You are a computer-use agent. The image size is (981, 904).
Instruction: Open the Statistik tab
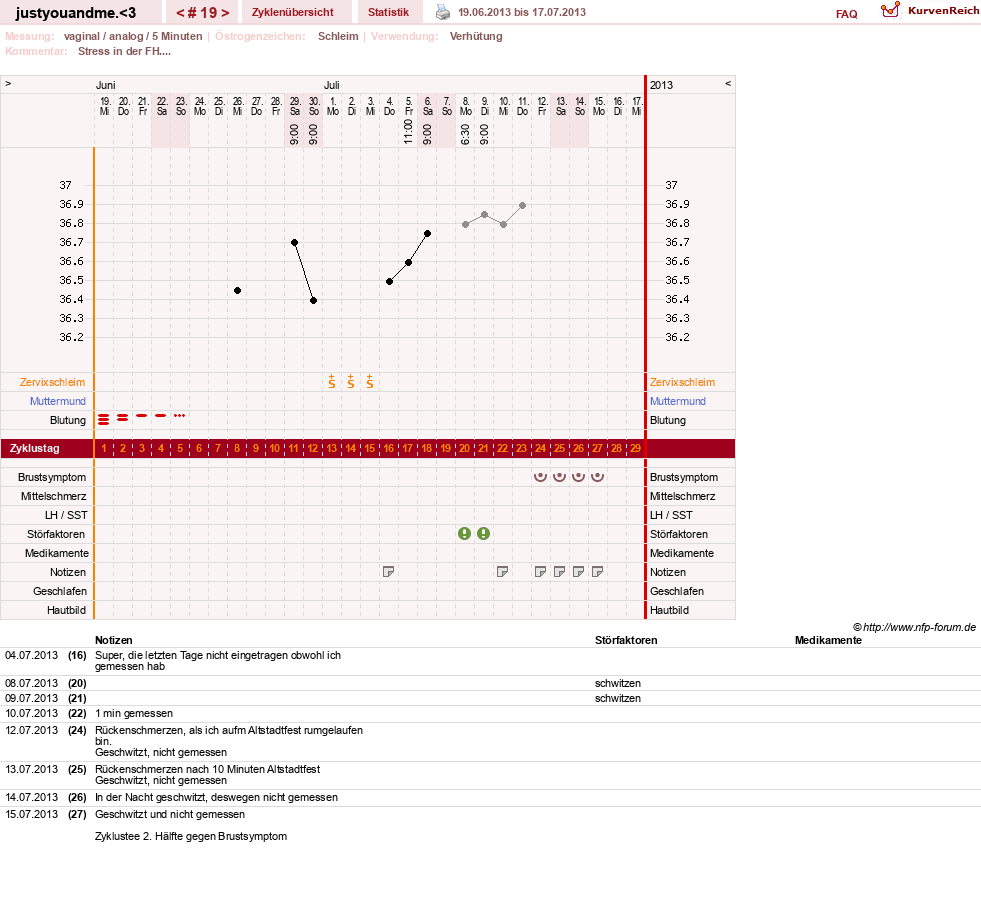388,12
